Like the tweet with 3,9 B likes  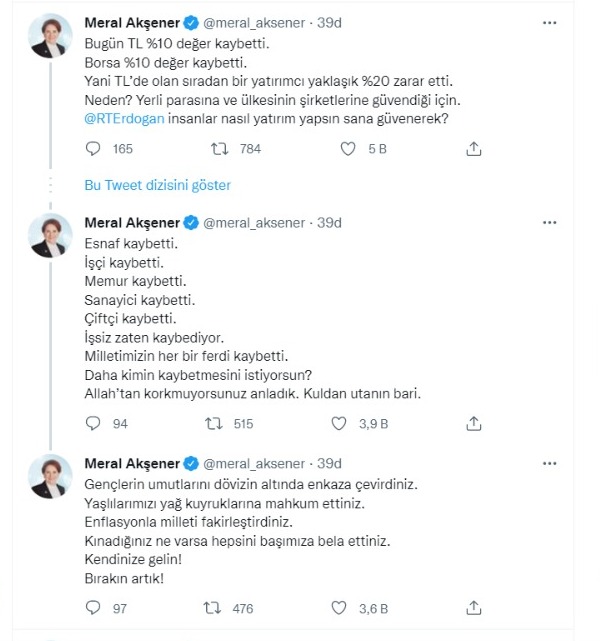tap(338, 424)
